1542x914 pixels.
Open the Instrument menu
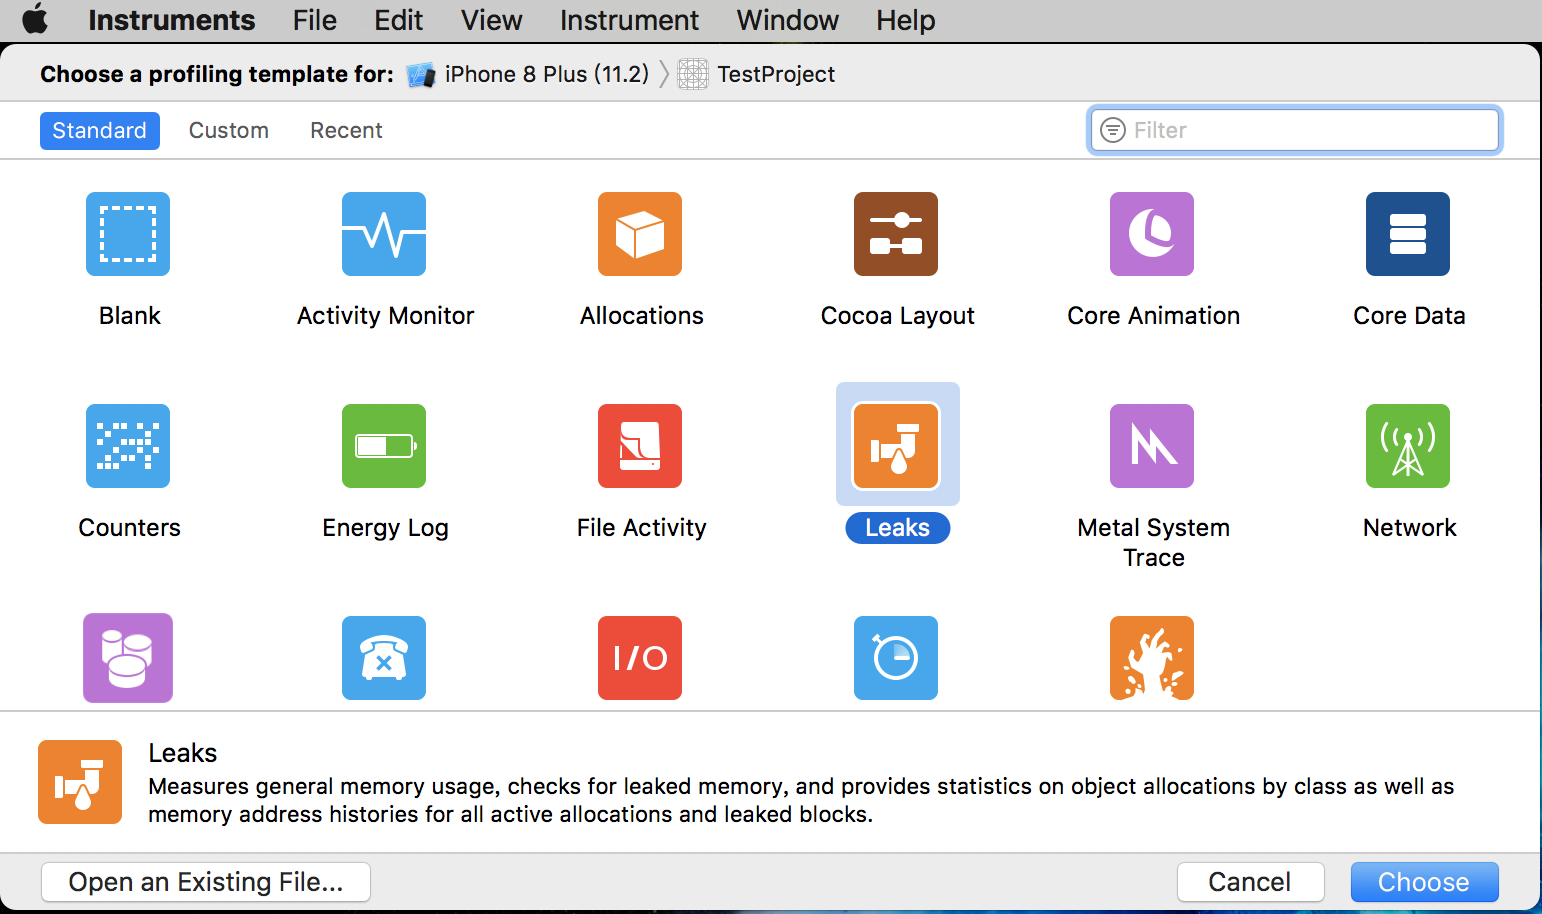[629, 20]
